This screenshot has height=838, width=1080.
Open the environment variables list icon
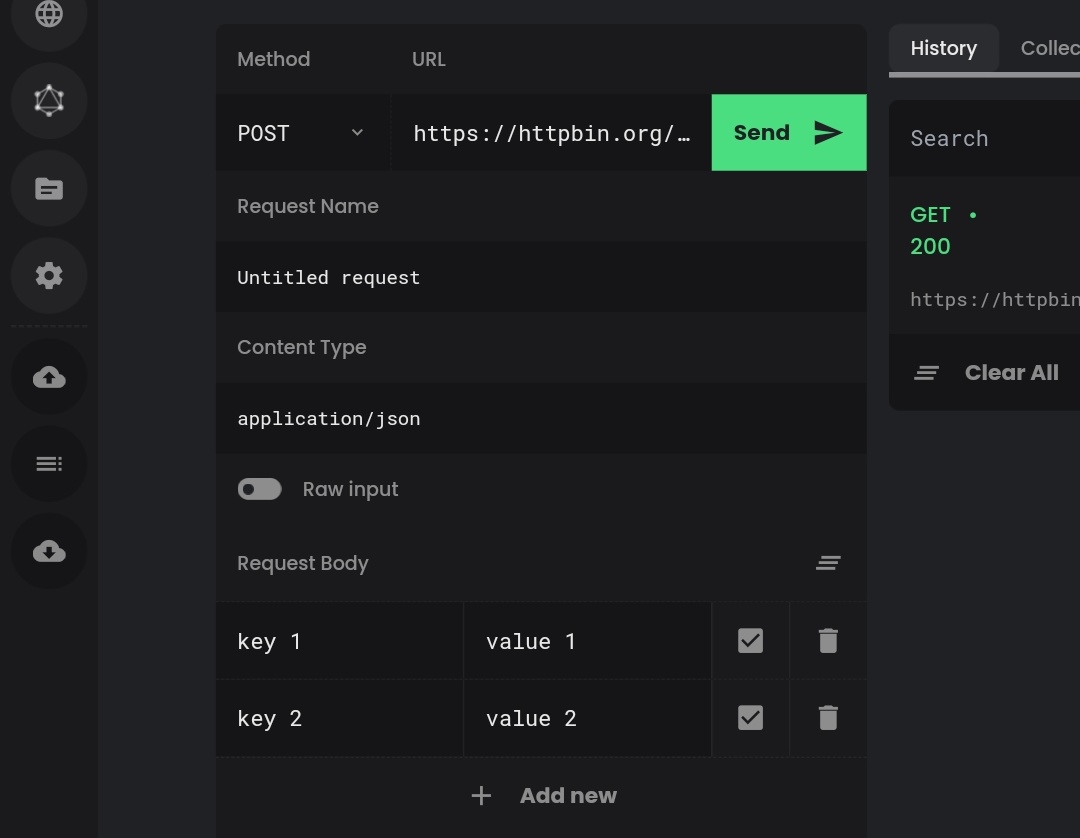[48, 463]
